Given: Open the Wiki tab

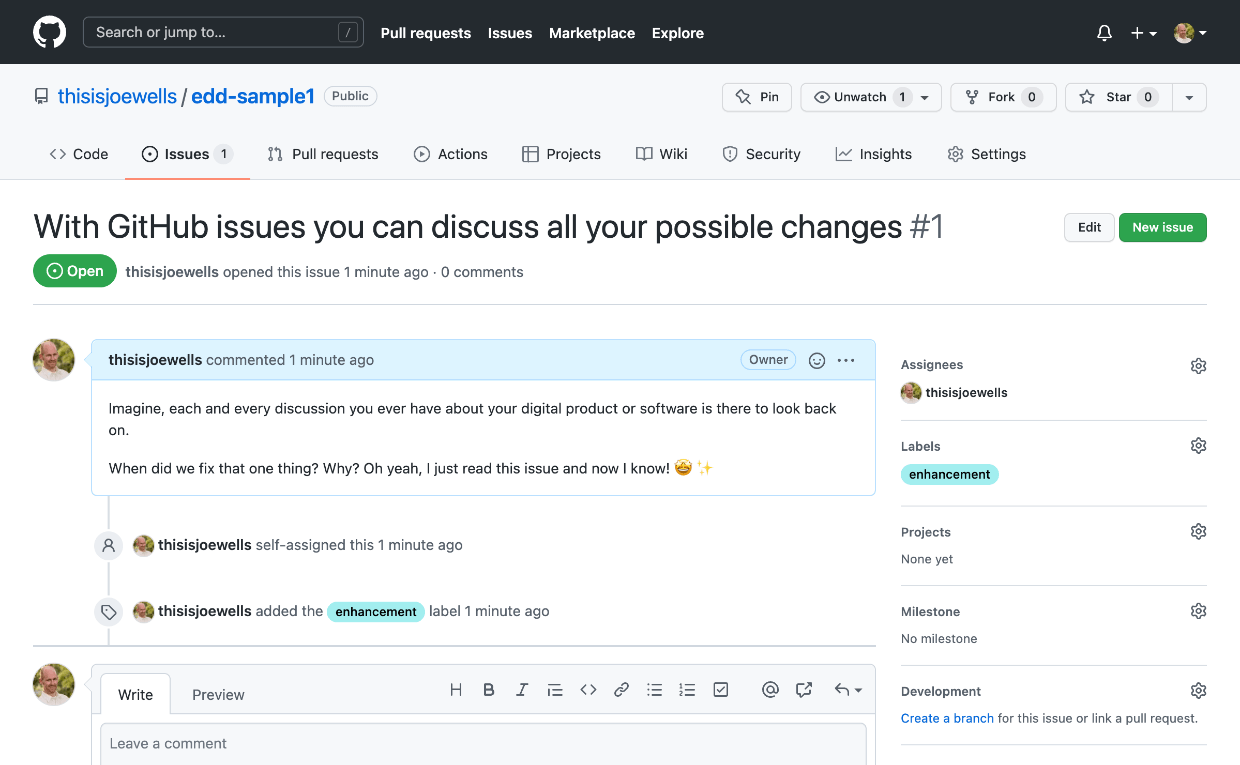Looking at the screenshot, I should point(662,154).
